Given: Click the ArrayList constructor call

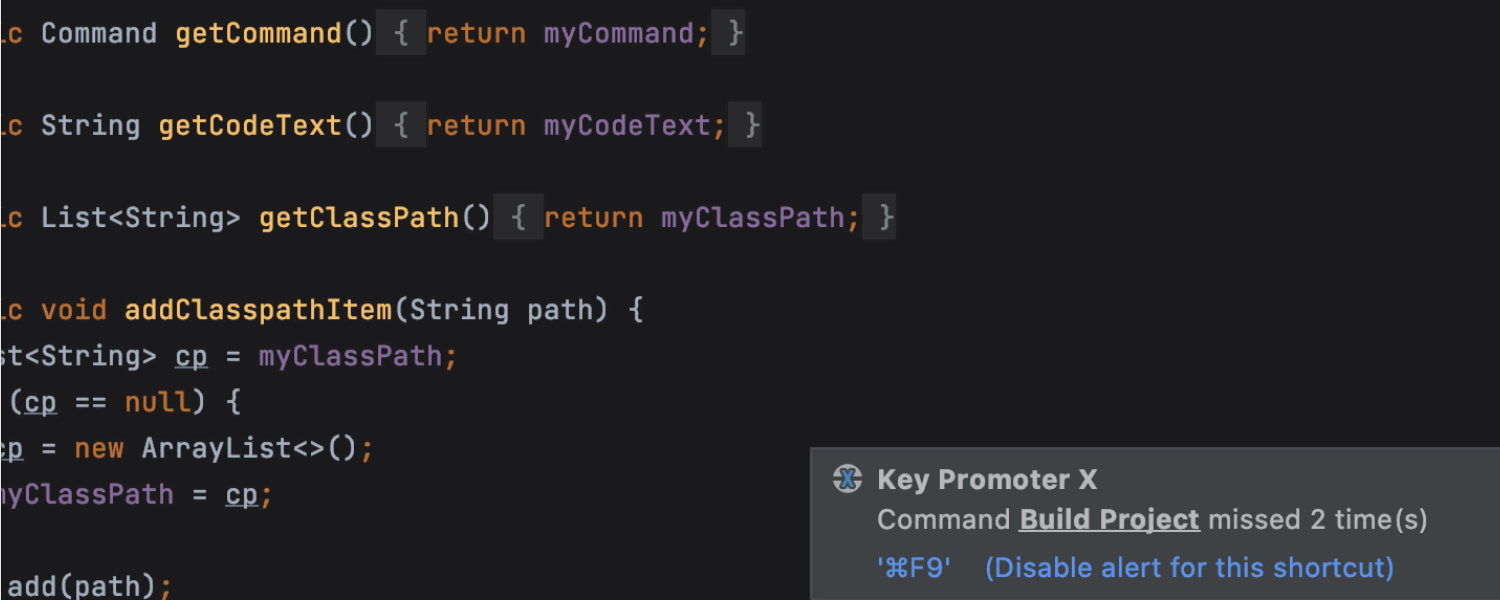Looking at the screenshot, I should click(x=249, y=448).
